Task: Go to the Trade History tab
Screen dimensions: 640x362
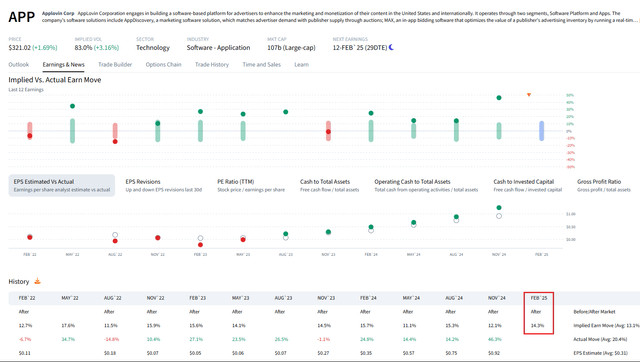Action: pos(212,64)
